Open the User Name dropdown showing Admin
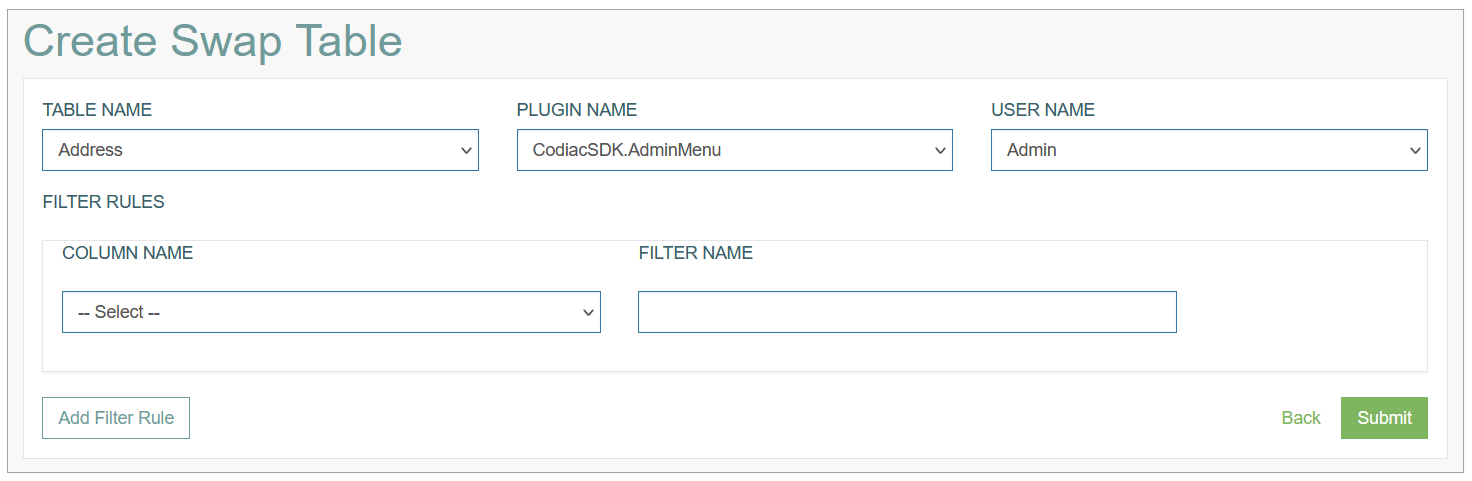Screen dimensions: 1472x481 click(1209, 150)
